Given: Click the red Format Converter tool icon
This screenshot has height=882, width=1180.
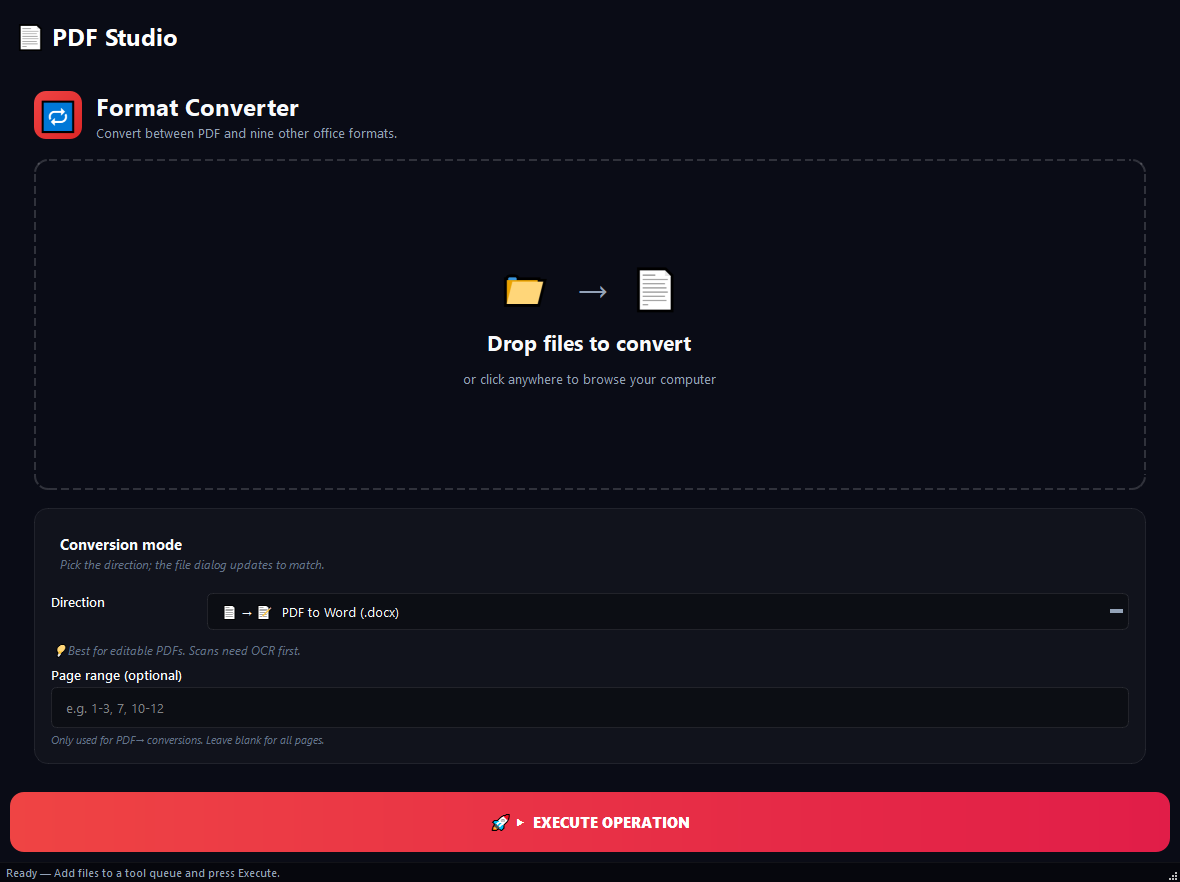Looking at the screenshot, I should click(58, 115).
